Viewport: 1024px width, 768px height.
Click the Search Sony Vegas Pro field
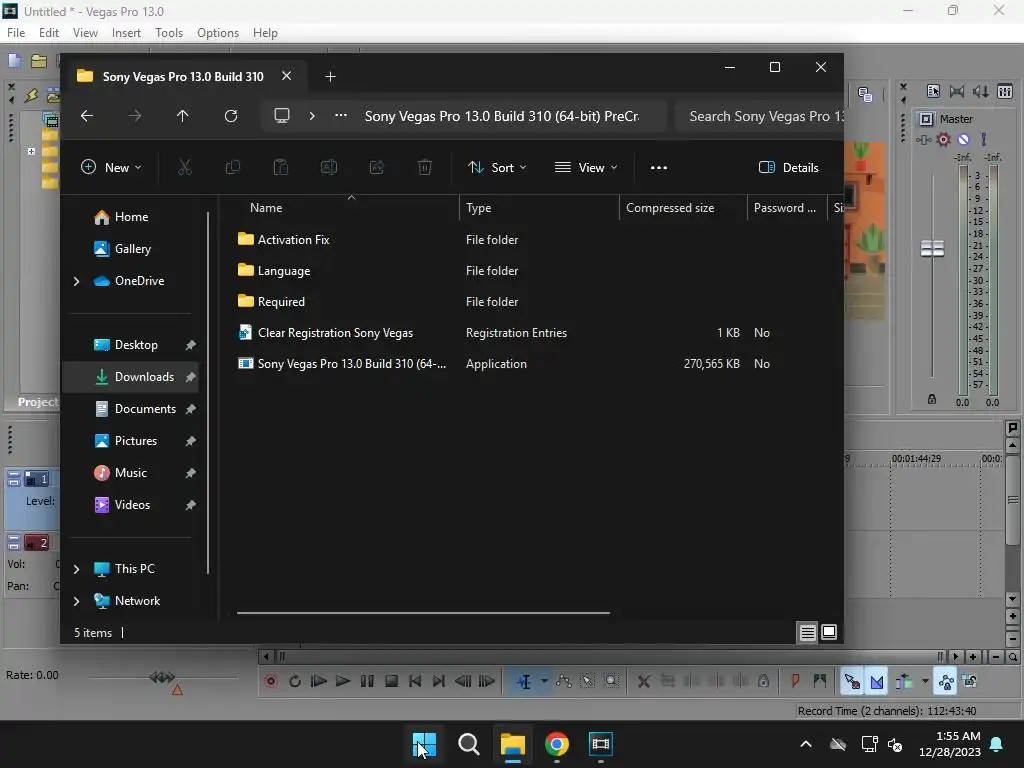[x=760, y=116]
